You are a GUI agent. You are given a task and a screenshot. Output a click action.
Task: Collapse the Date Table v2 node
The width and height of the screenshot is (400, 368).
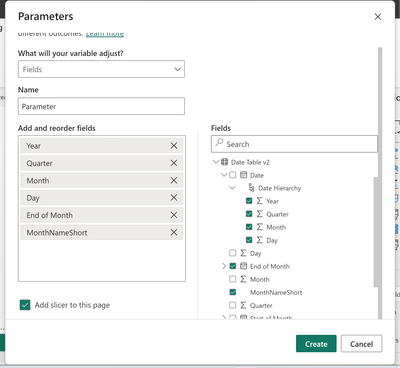[216, 162]
